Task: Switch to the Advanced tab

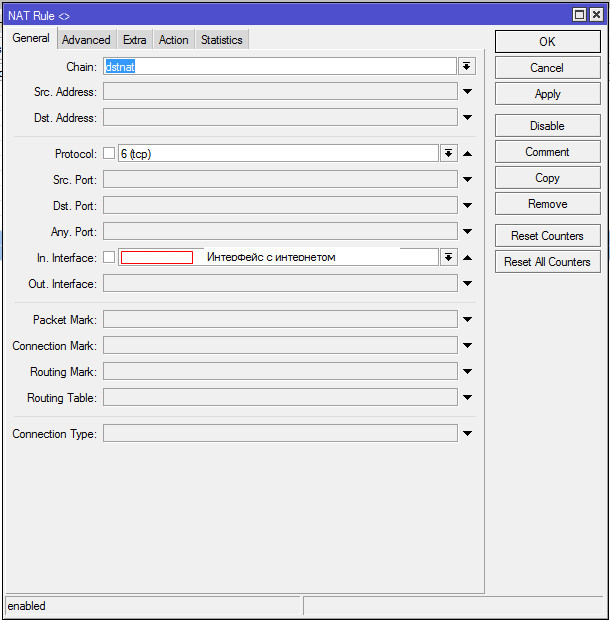Action: (x=86, y=40)
